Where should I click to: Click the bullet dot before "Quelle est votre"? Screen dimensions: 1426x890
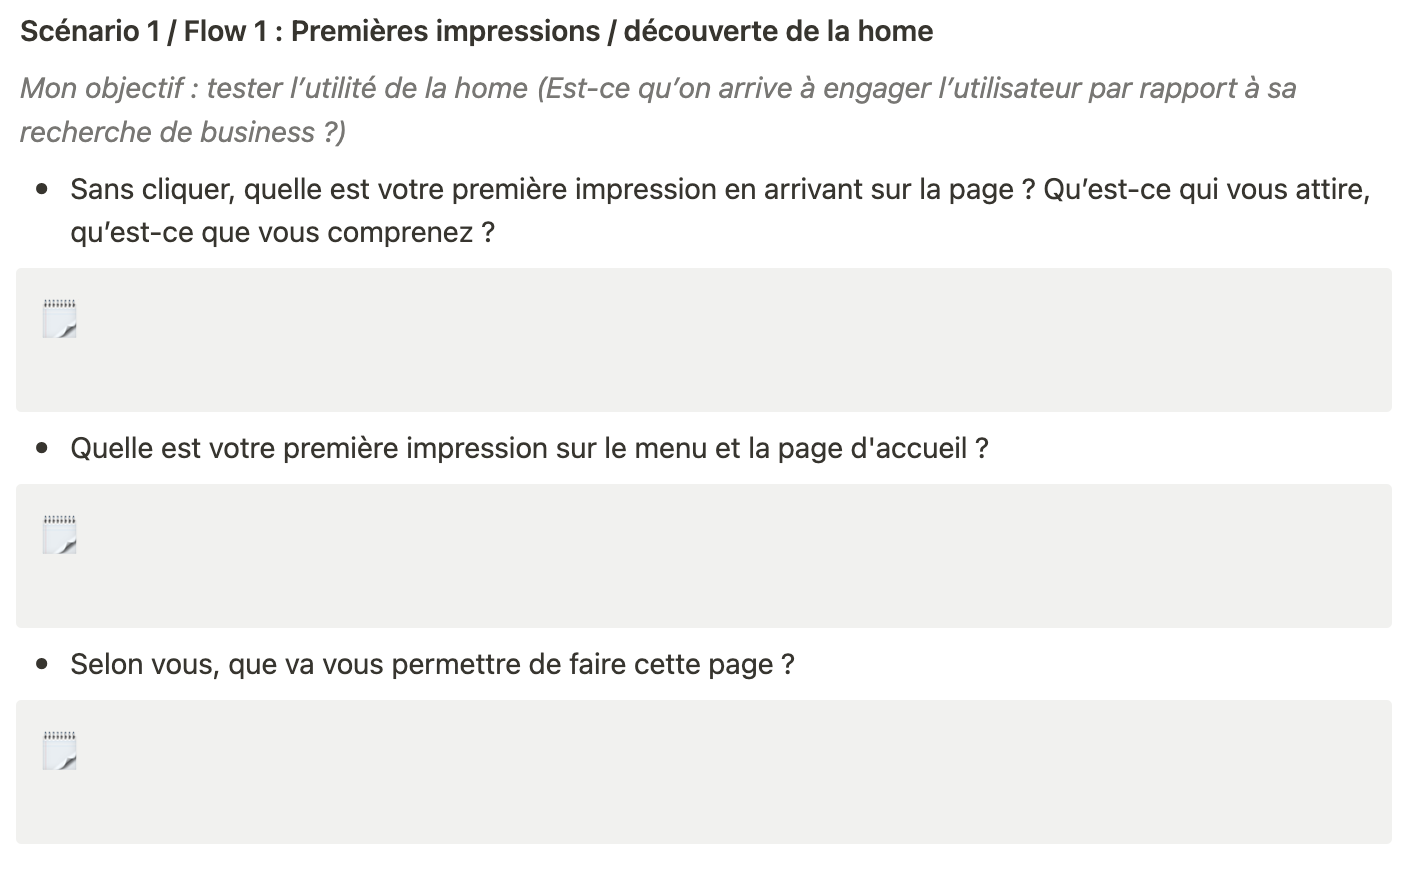pos(42,448)
